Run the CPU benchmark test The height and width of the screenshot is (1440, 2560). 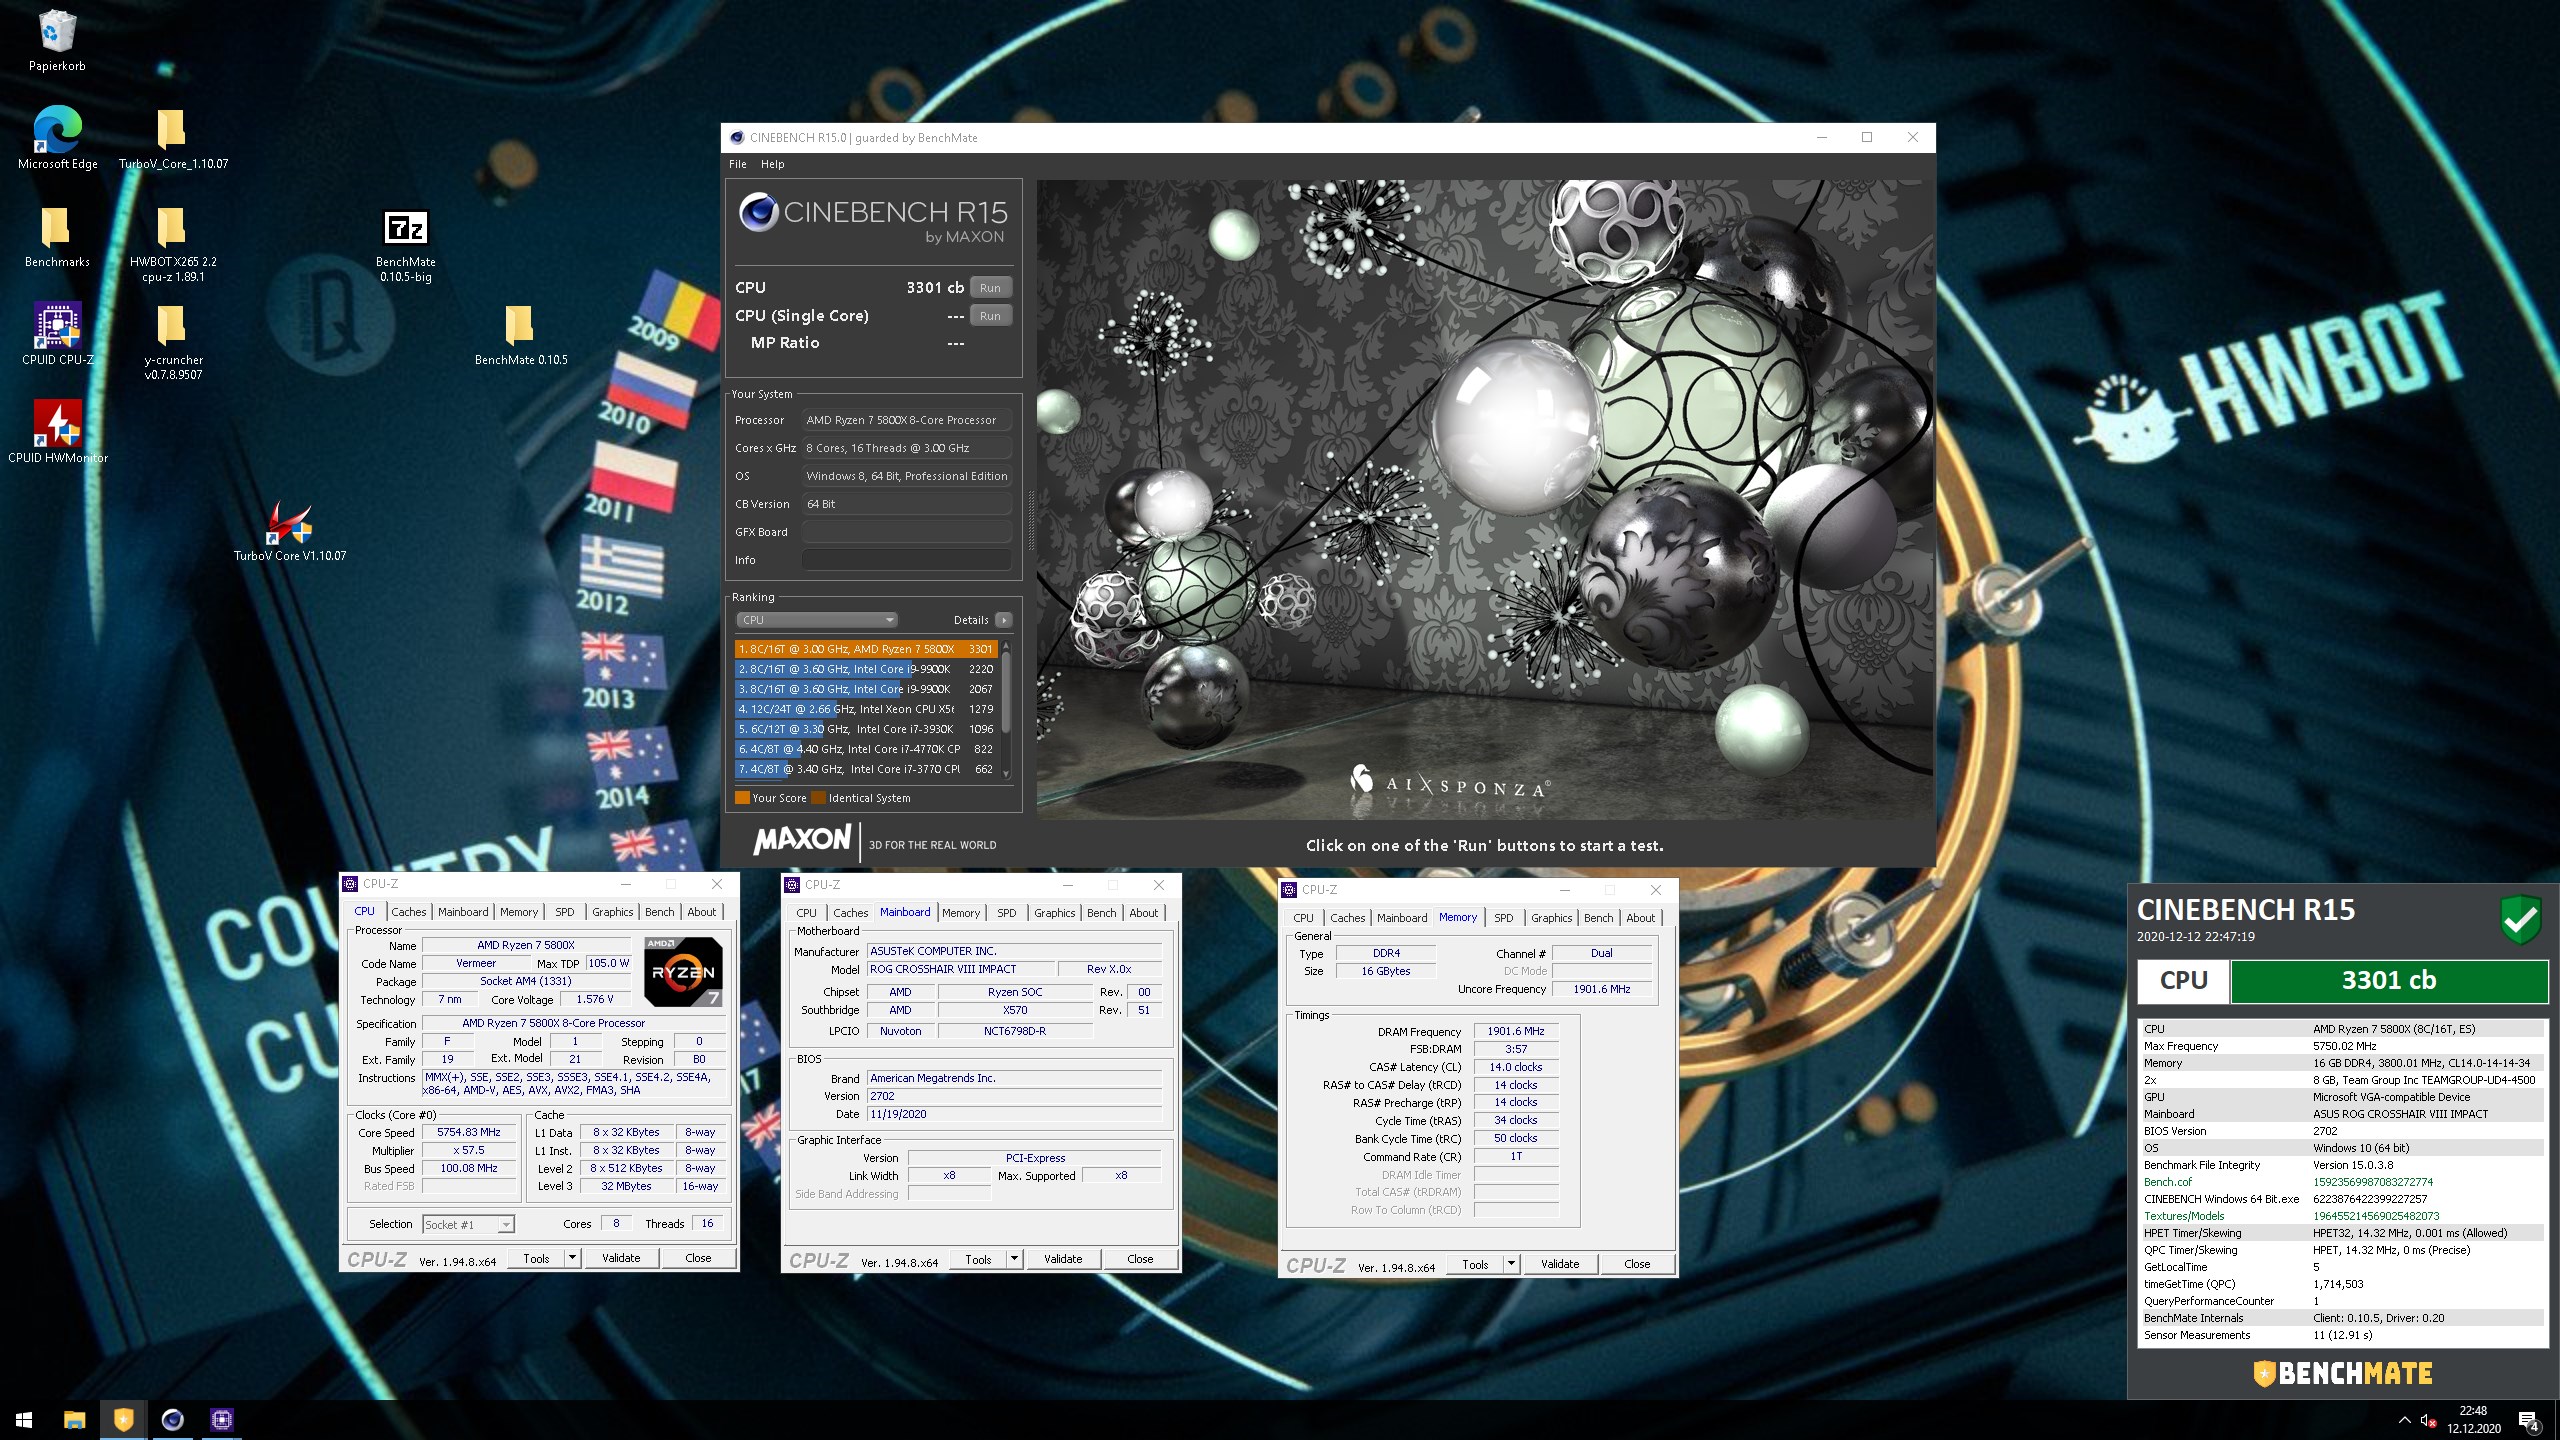pos(990,288)
